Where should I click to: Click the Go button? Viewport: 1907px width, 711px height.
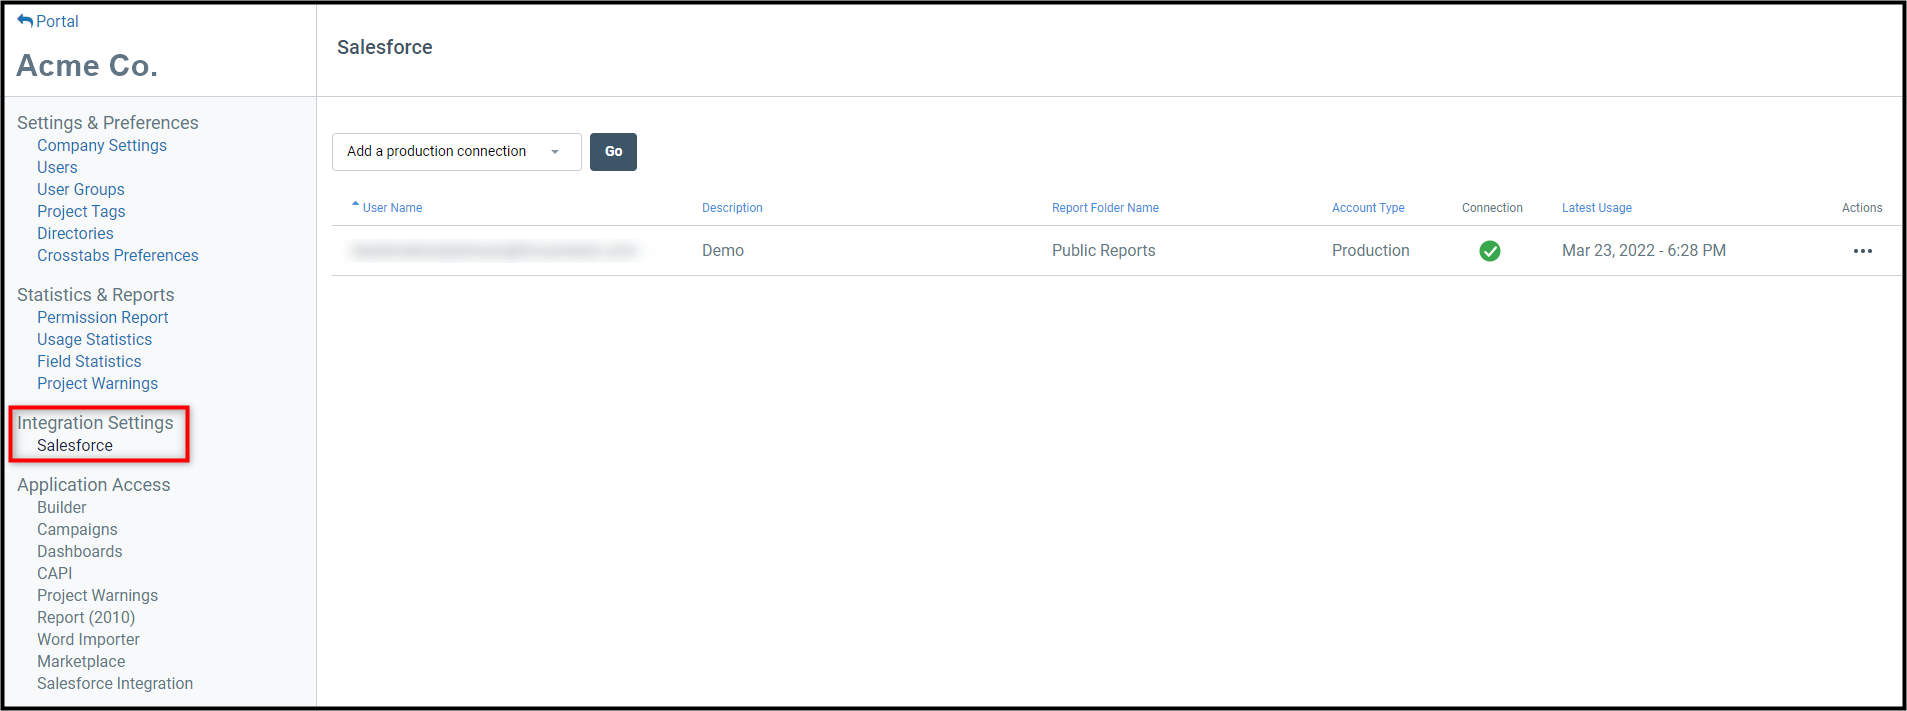click(x=613, y=152)
